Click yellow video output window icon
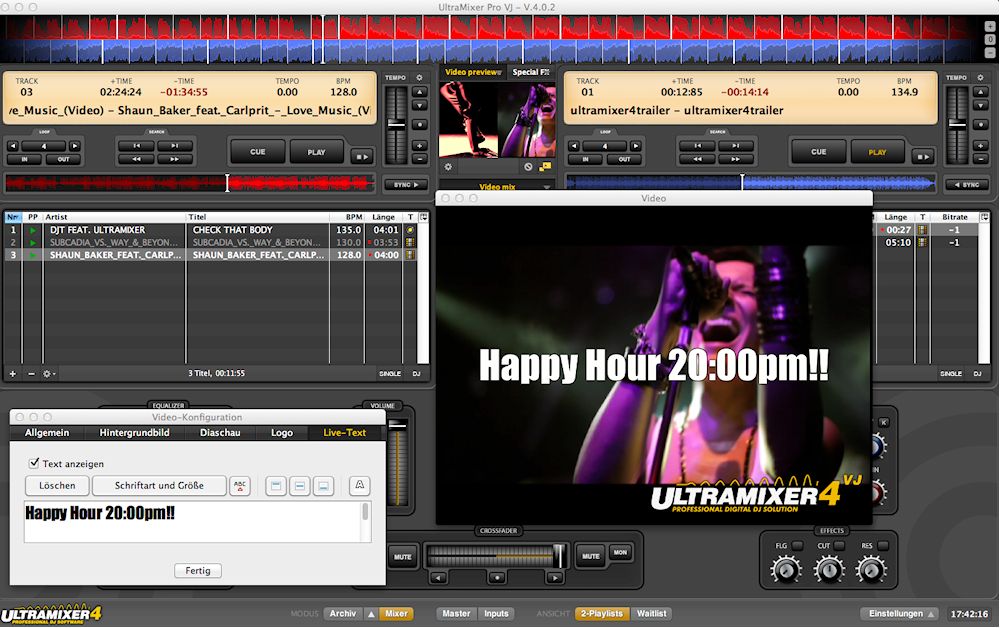Image resolution: width=1000 pixels, height=628 pixels. 545,167
